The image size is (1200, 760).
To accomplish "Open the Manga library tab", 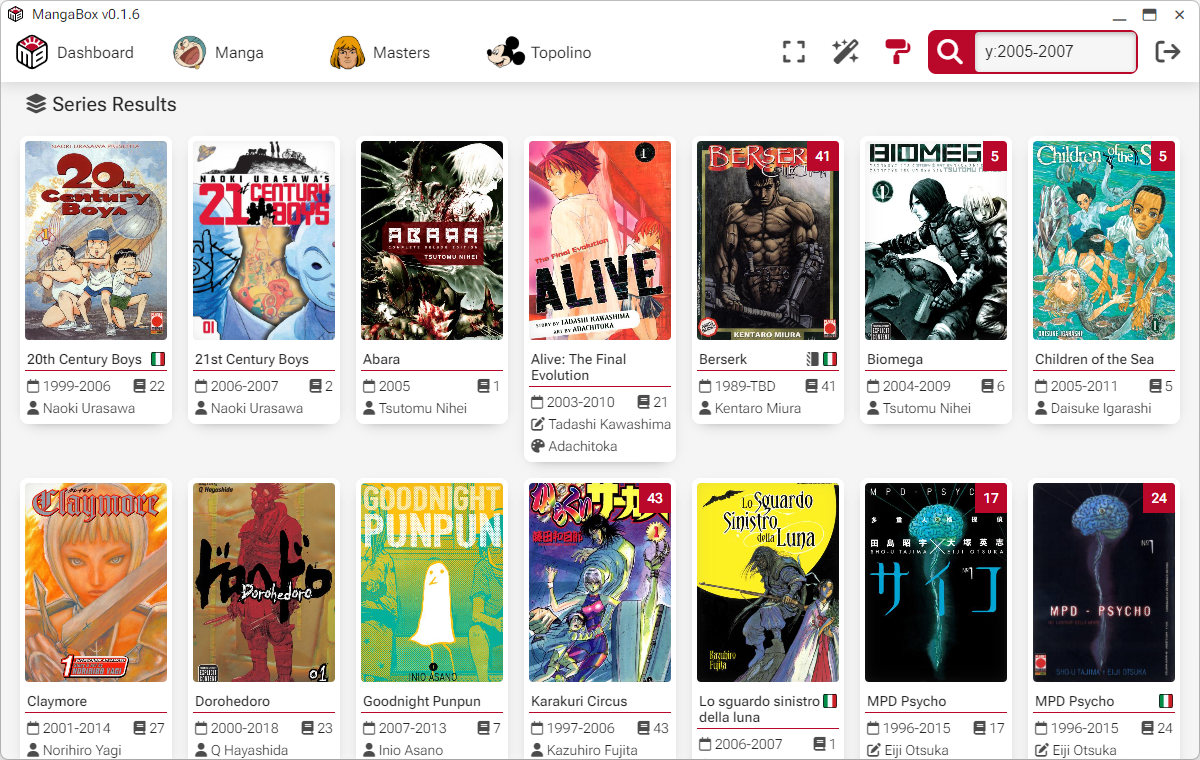I will [218, 53].
